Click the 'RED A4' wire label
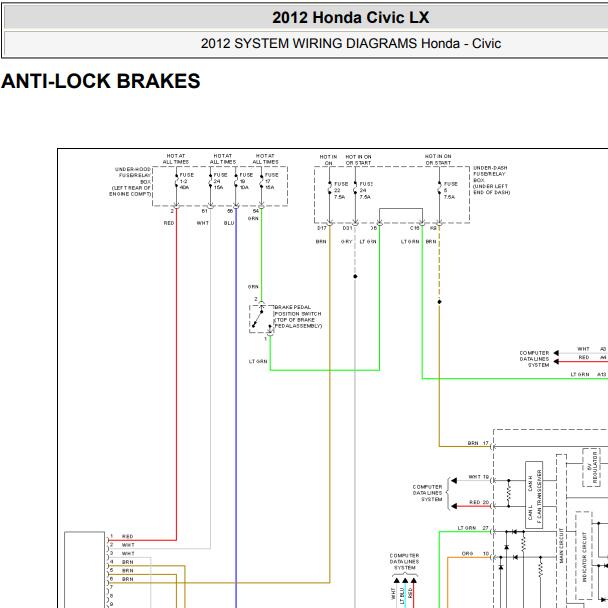 click(x=592, y=358)
